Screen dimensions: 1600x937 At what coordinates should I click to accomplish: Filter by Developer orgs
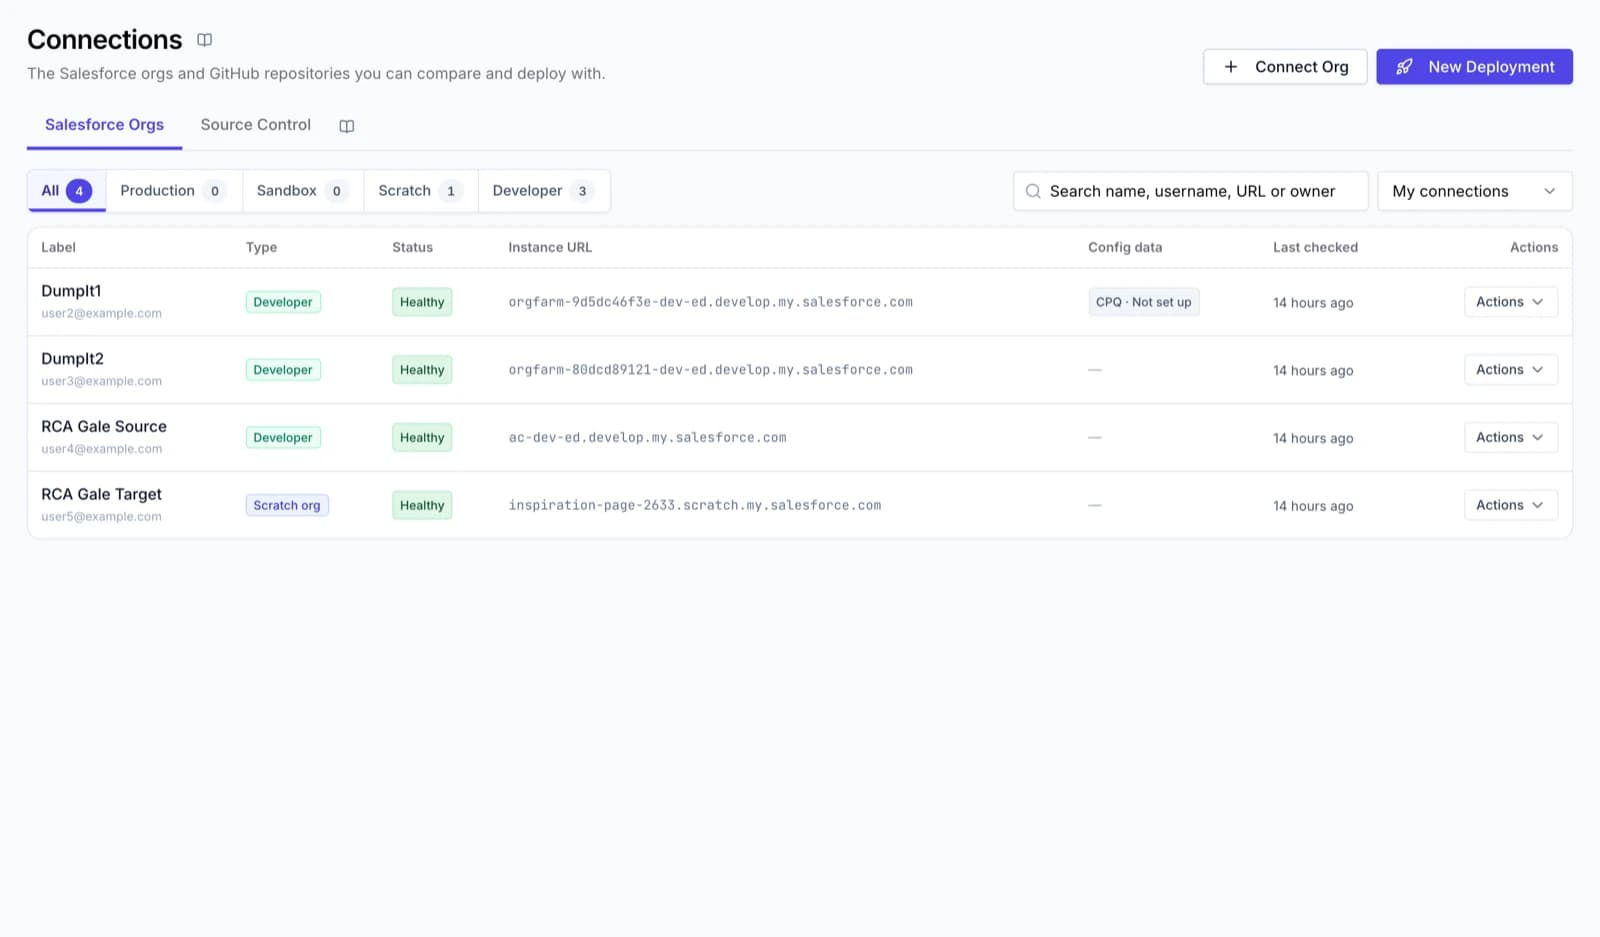pyautogui.click(x=544, y=191)
